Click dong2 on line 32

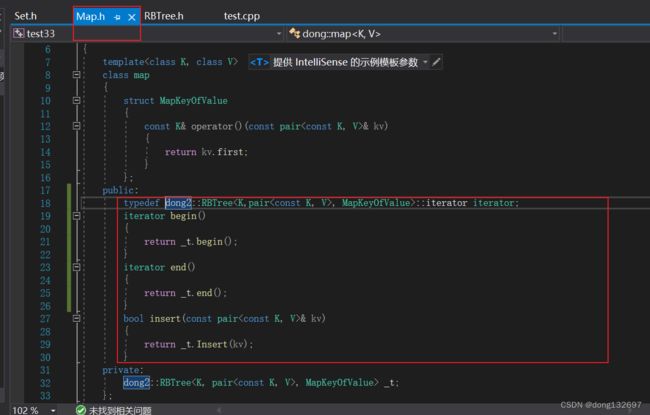coord(136,382)
